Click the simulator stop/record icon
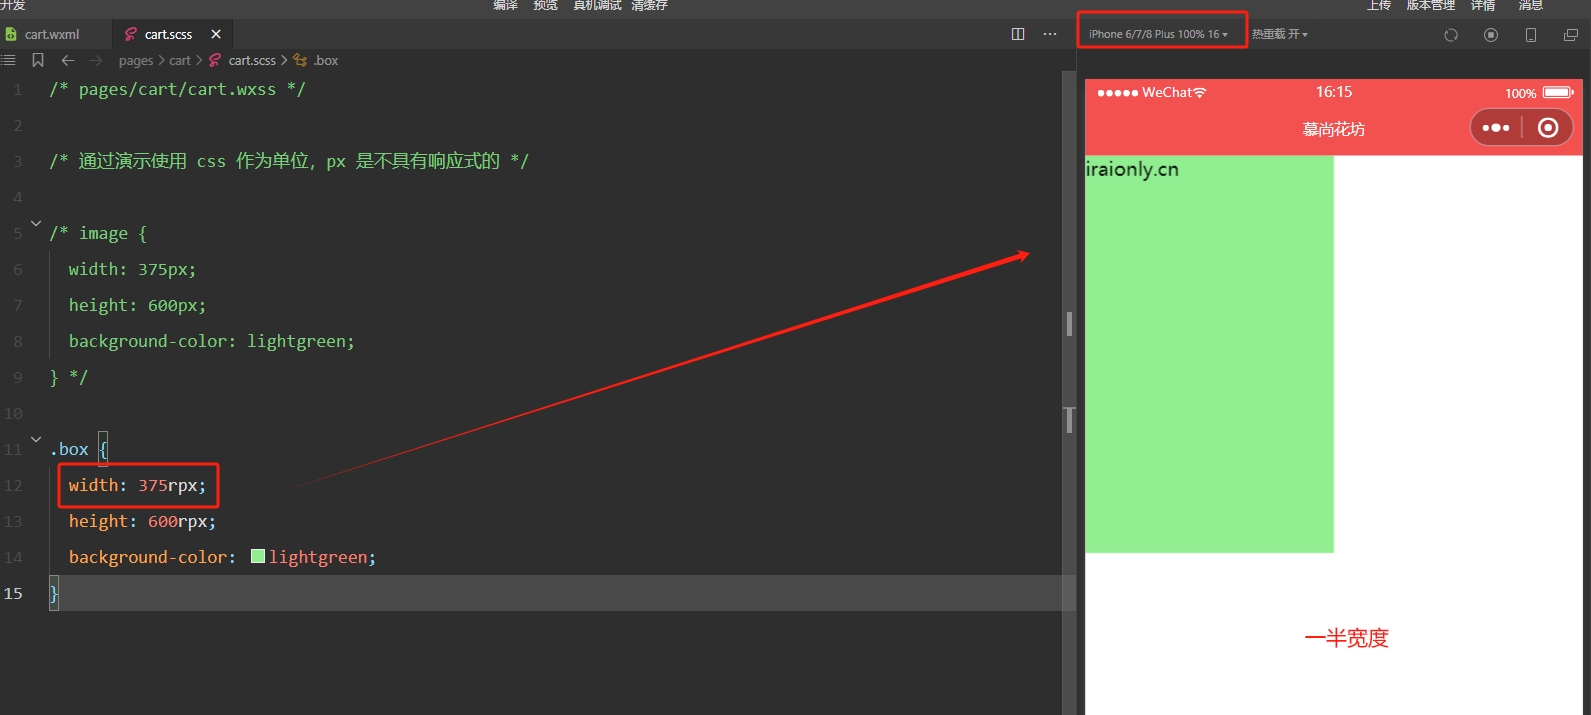The width and height of the screenshot is (1591, 715). click(x=1491, y=35)
